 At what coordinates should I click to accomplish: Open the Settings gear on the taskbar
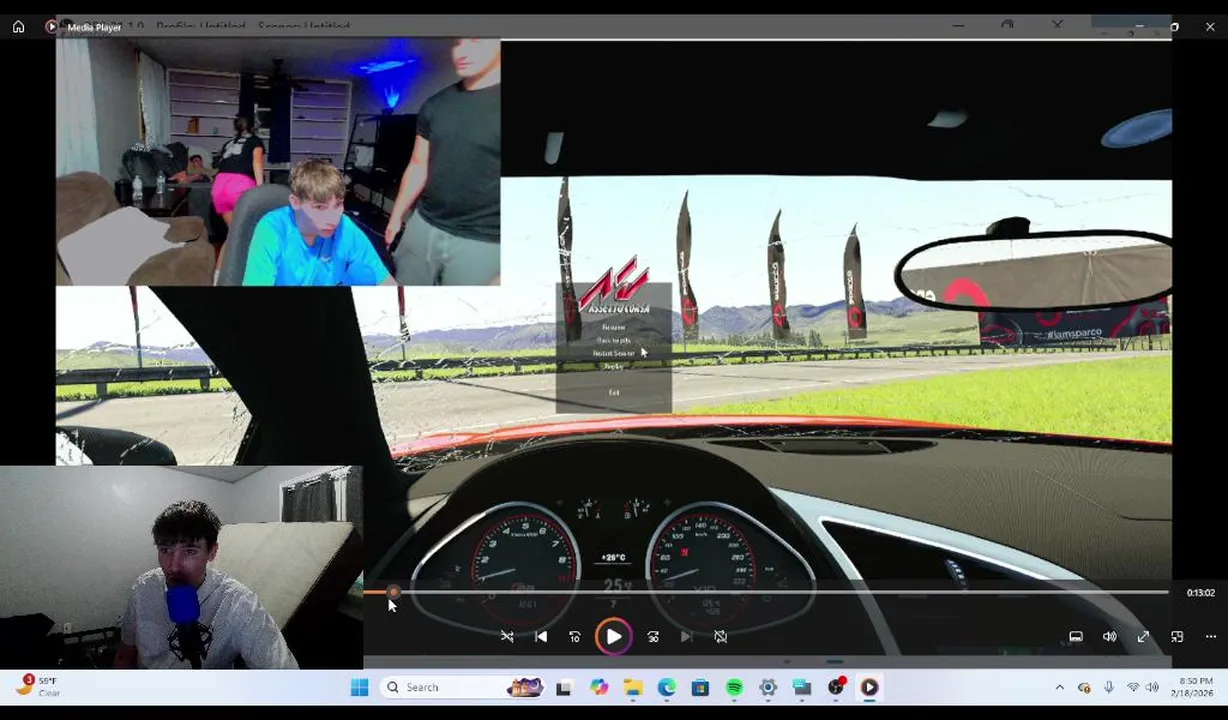click(768, 687)
